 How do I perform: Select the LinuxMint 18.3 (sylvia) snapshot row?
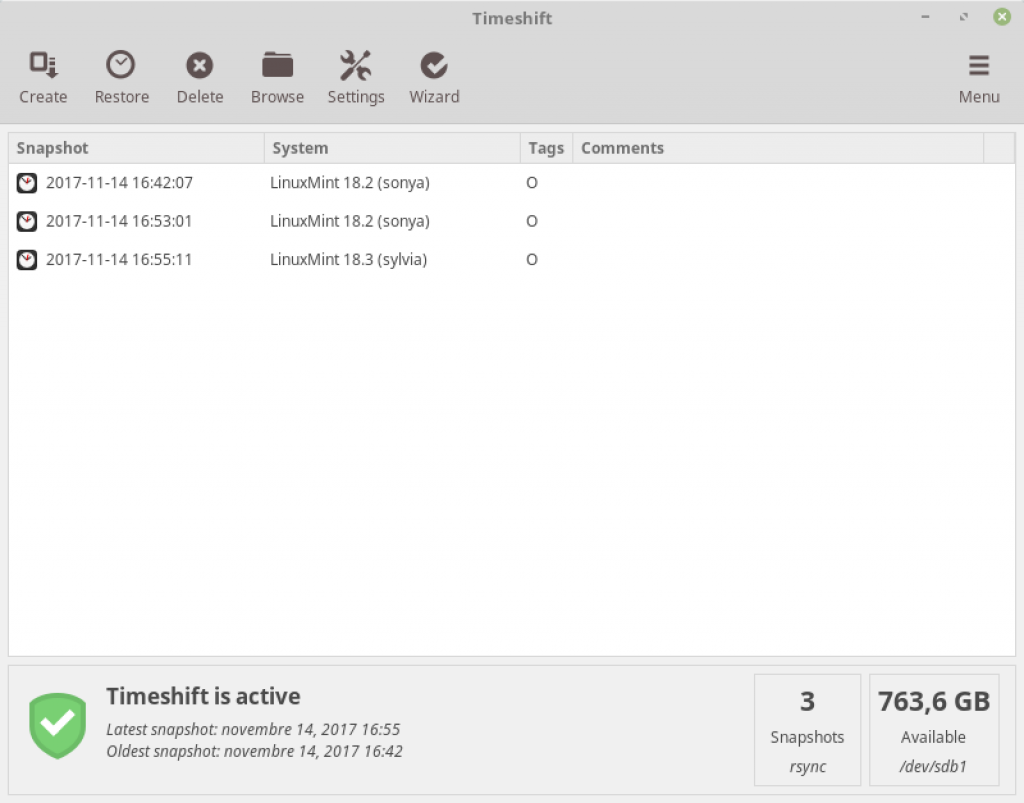(x=350, y=259)
